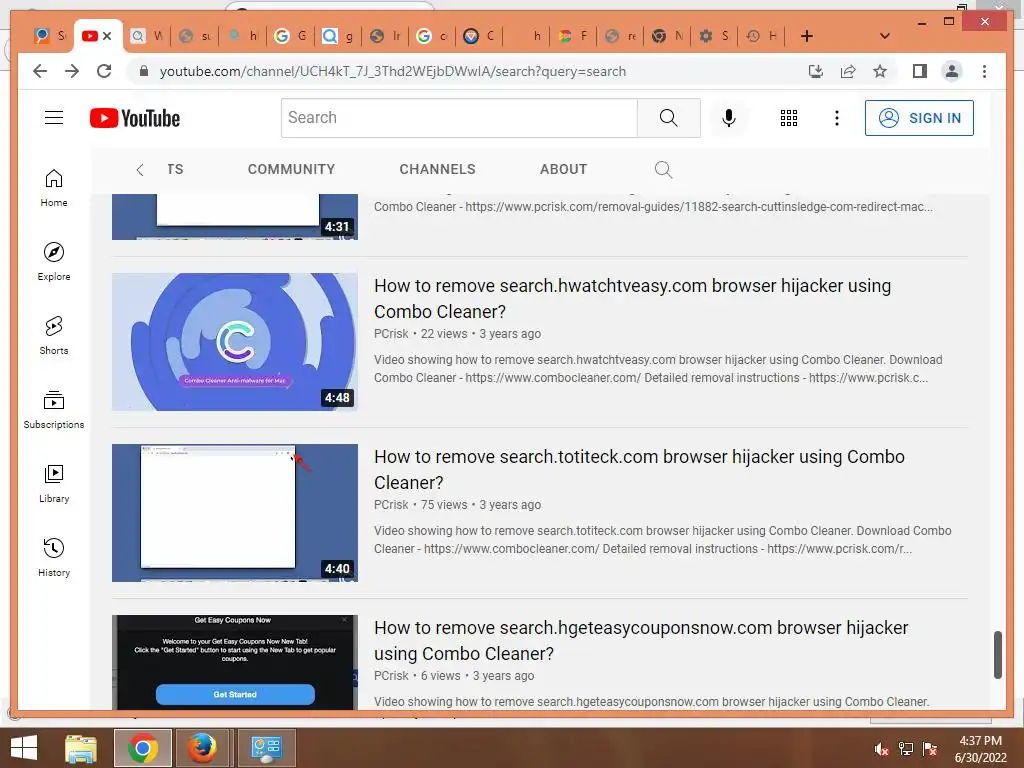The image size is (1024, 768).
Task: Open Firefox from taskbar
Action: [202, 748]
